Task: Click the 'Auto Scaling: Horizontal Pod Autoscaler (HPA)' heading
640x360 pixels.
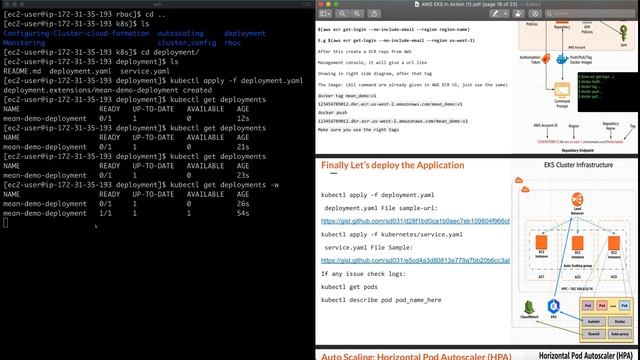Action: tap(416, 356)
